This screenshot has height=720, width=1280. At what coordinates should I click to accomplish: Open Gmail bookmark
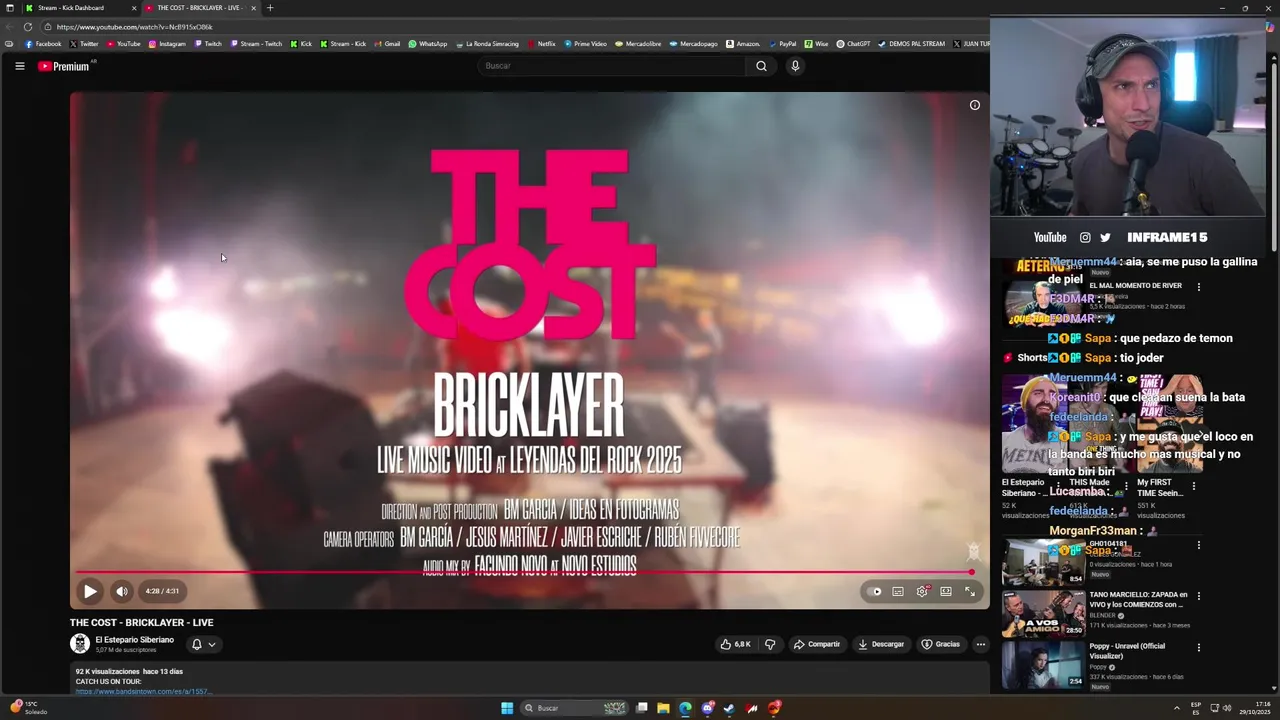(387, 44)
